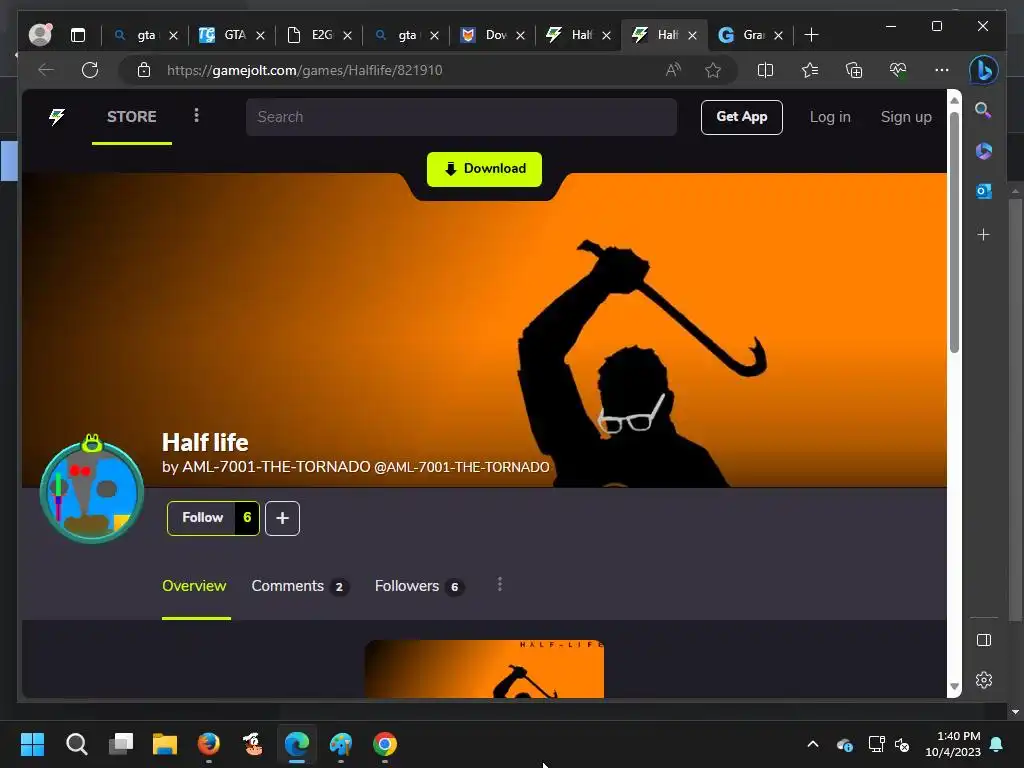Open Task View on taskbar
This screenshot has height=768, width=1024.
121,744
